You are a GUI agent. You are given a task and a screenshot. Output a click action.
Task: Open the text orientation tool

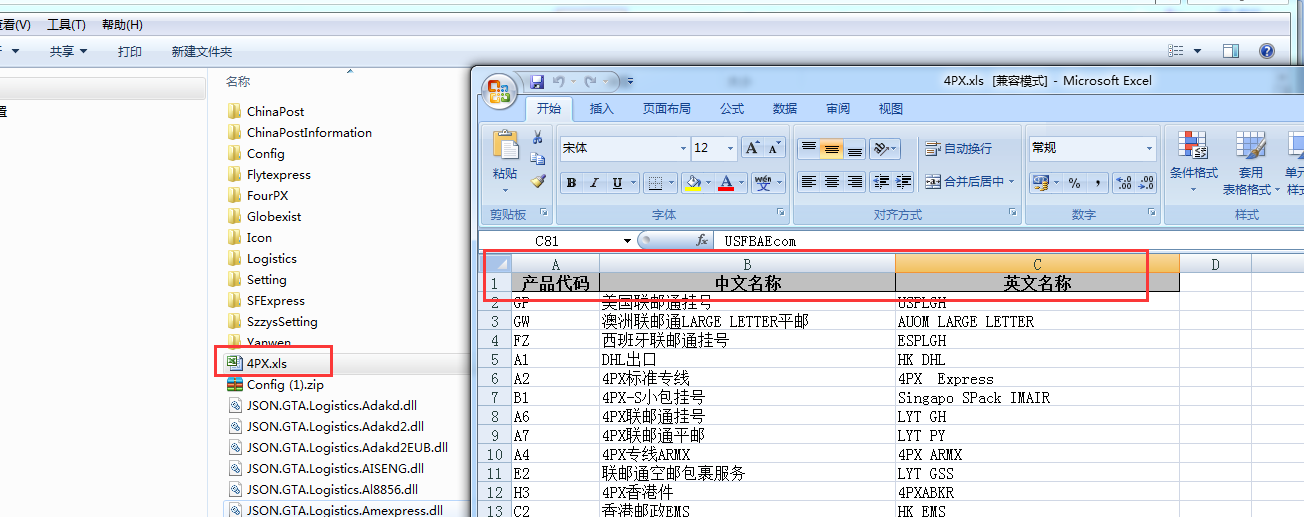[883, 148]
